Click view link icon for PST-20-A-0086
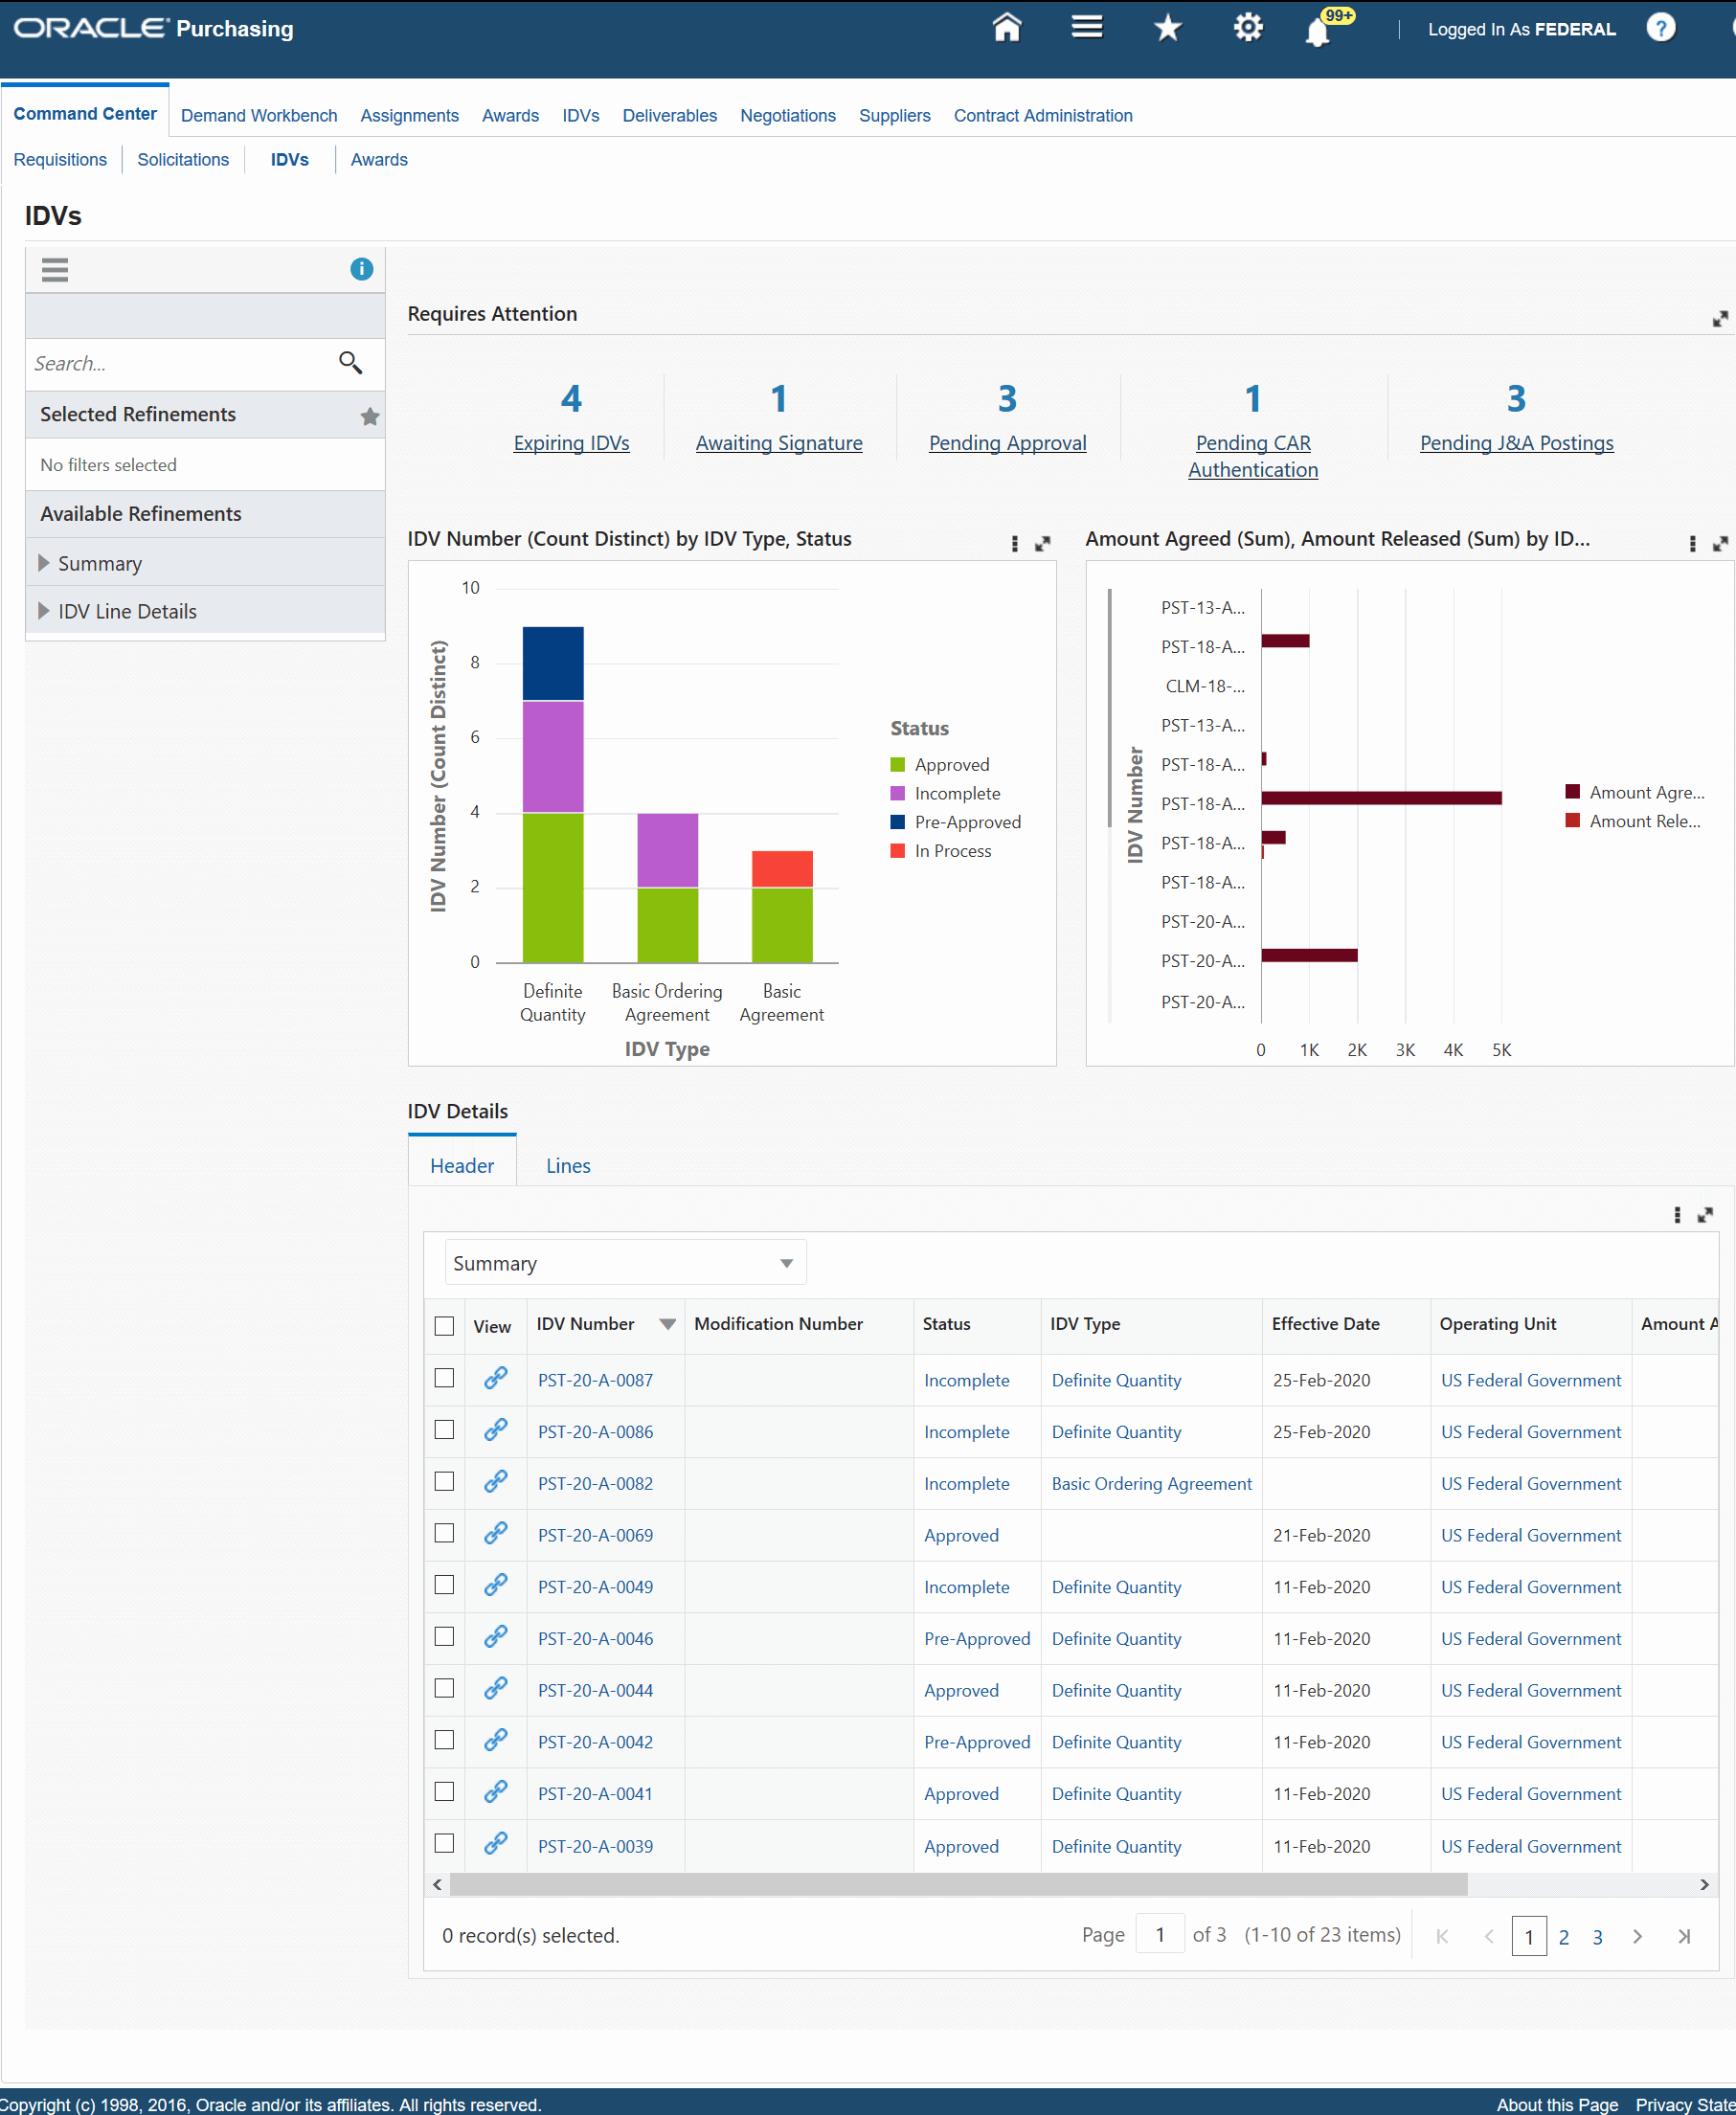The image size is (1736, 2115). pyautogui.click(x=496, y=1430)
